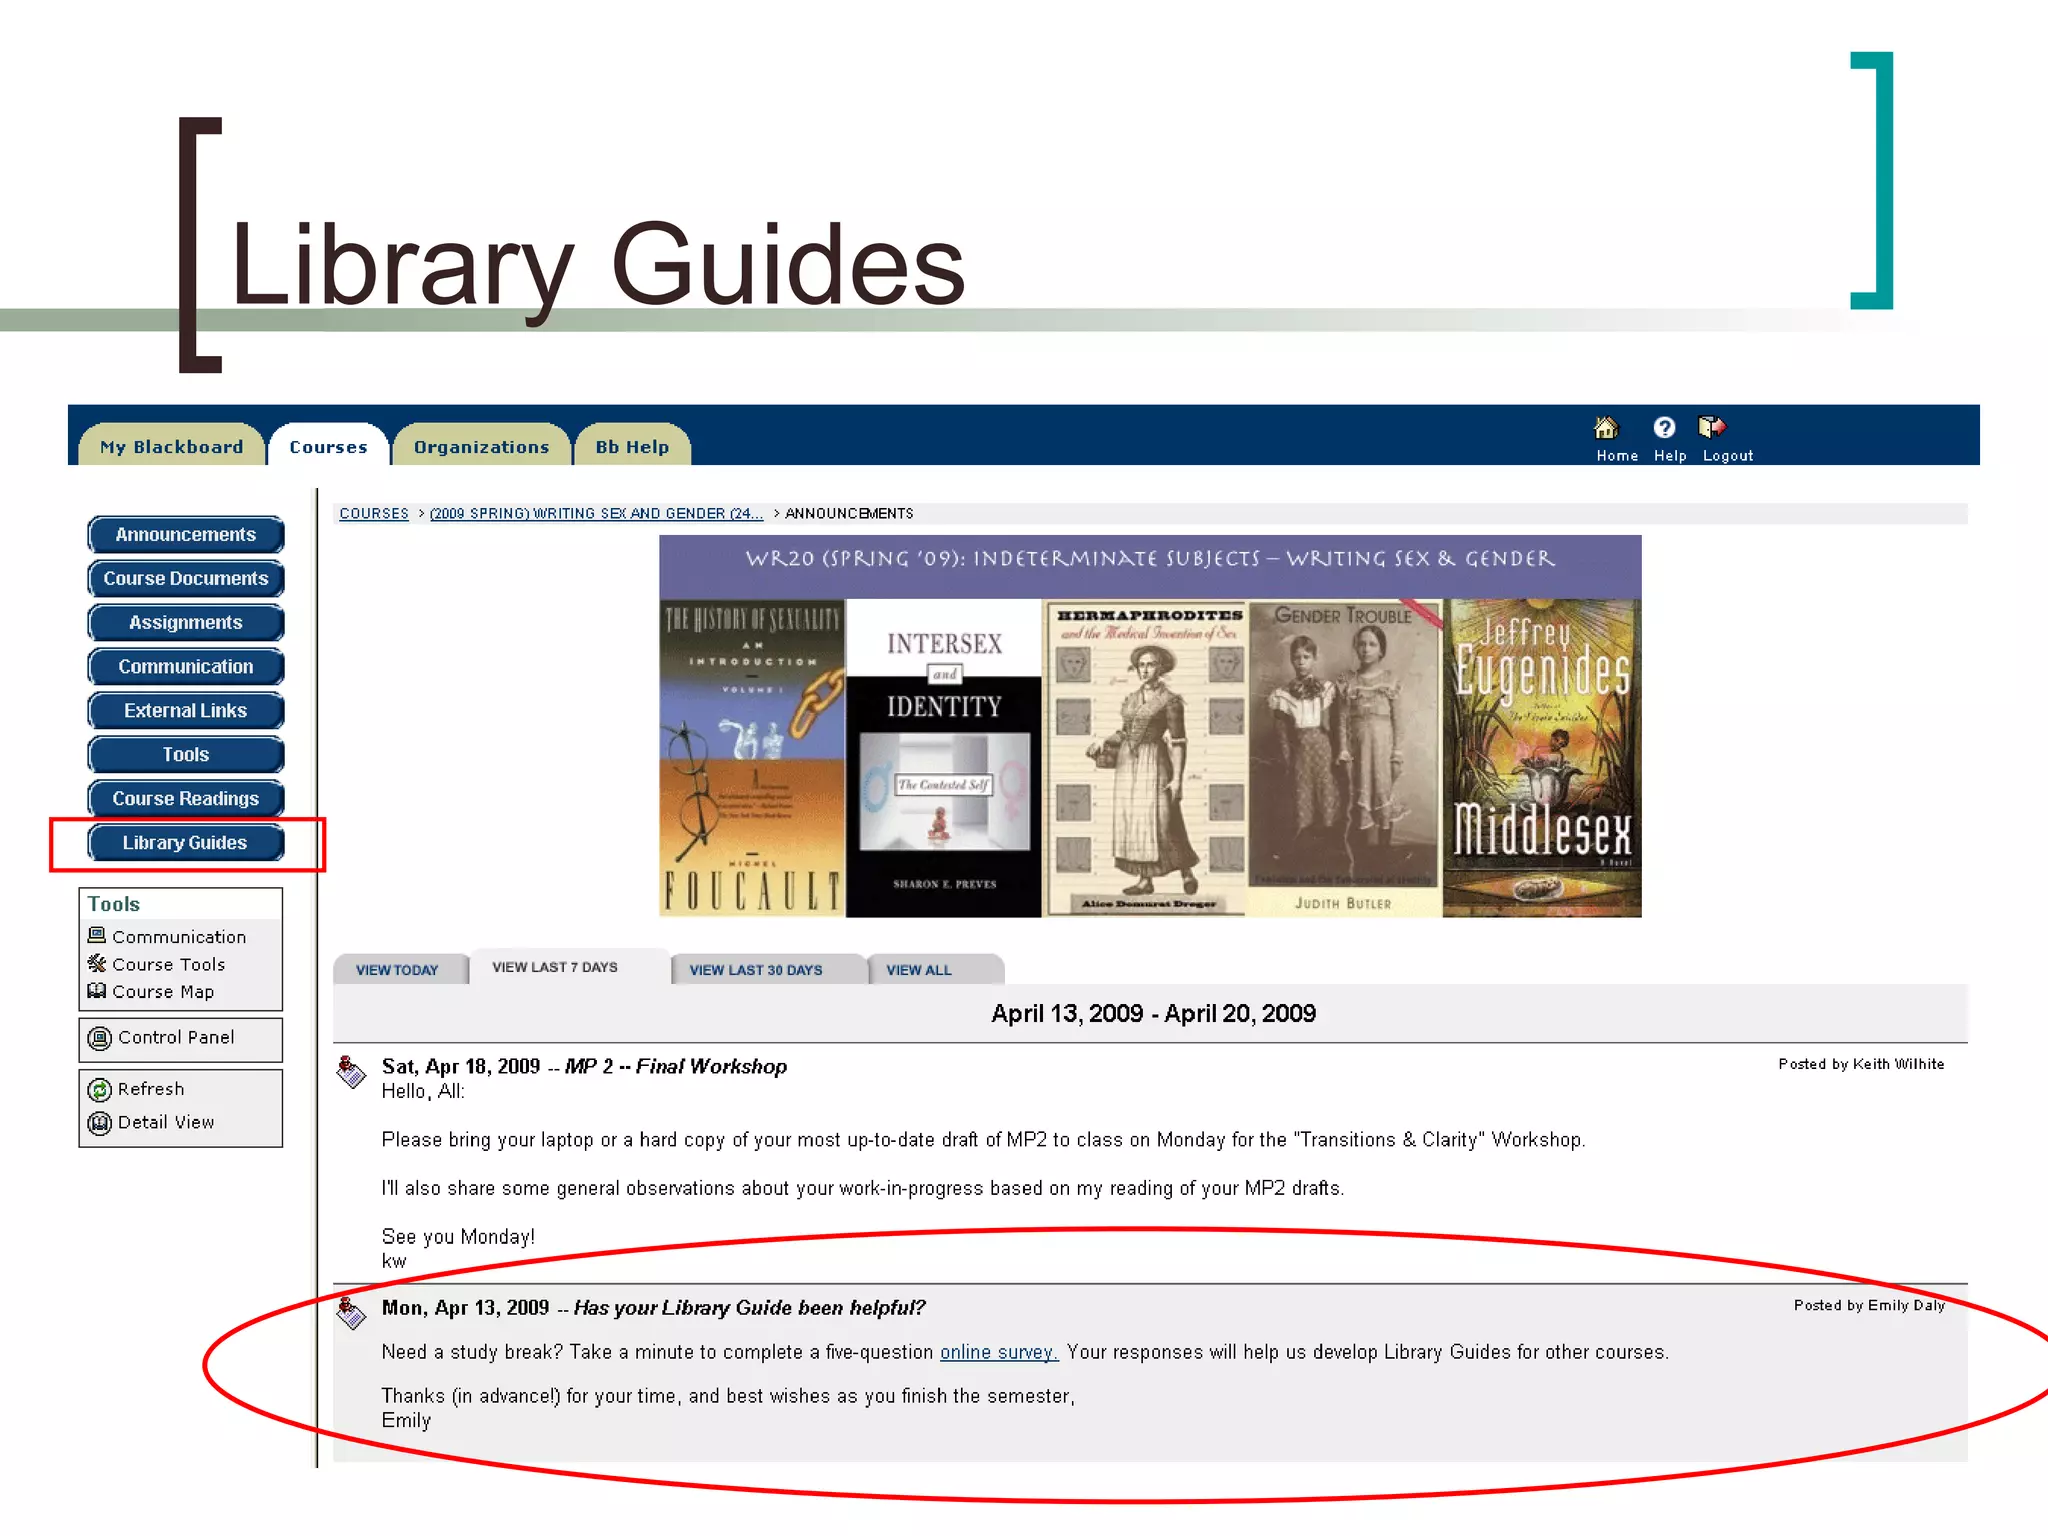Click the Detail View icon
The width and height of the screenshot is (2048, 1536).
100,1123
